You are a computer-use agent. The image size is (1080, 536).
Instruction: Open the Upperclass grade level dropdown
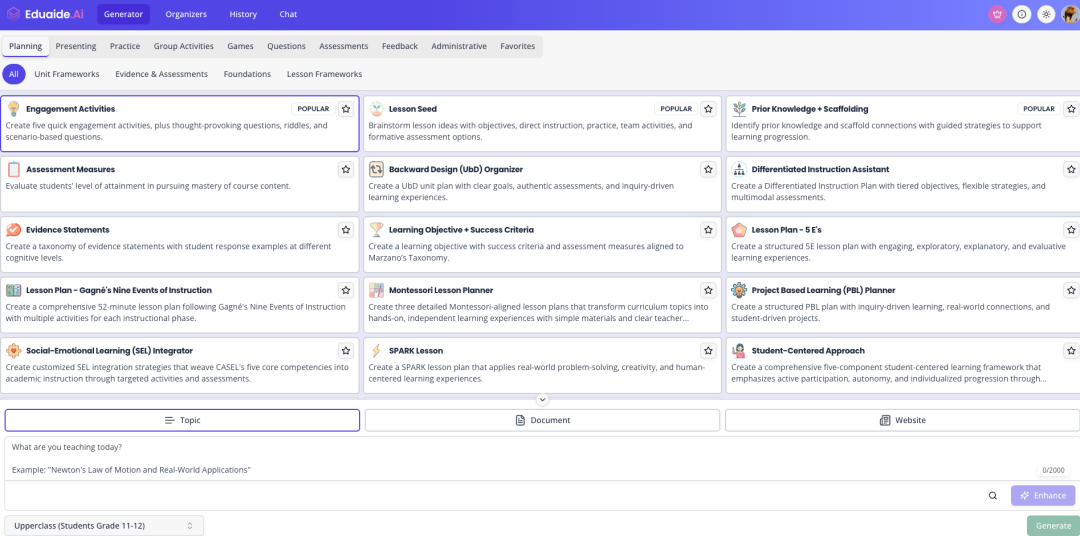coord(104,525)
